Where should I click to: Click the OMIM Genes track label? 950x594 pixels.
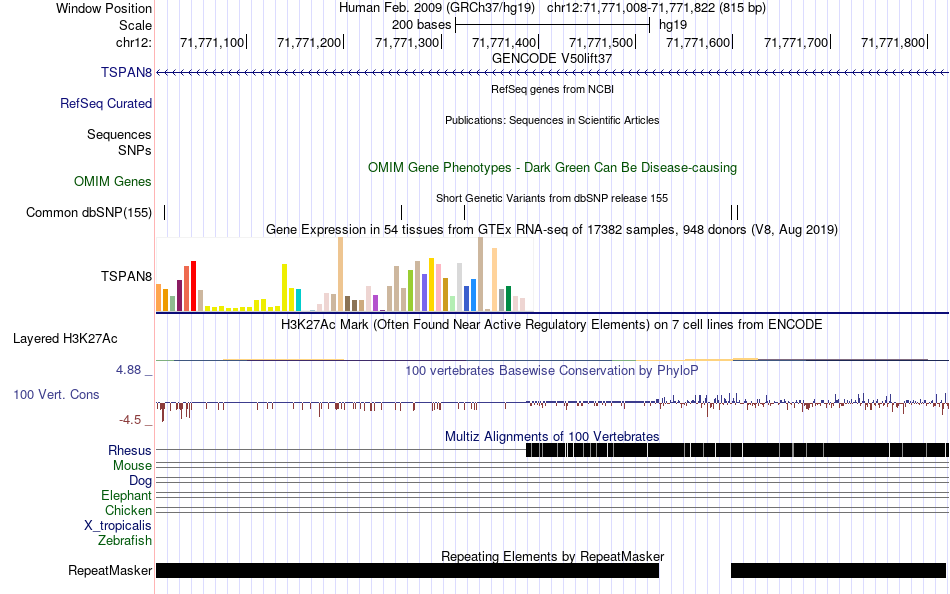tap(113, 181)
